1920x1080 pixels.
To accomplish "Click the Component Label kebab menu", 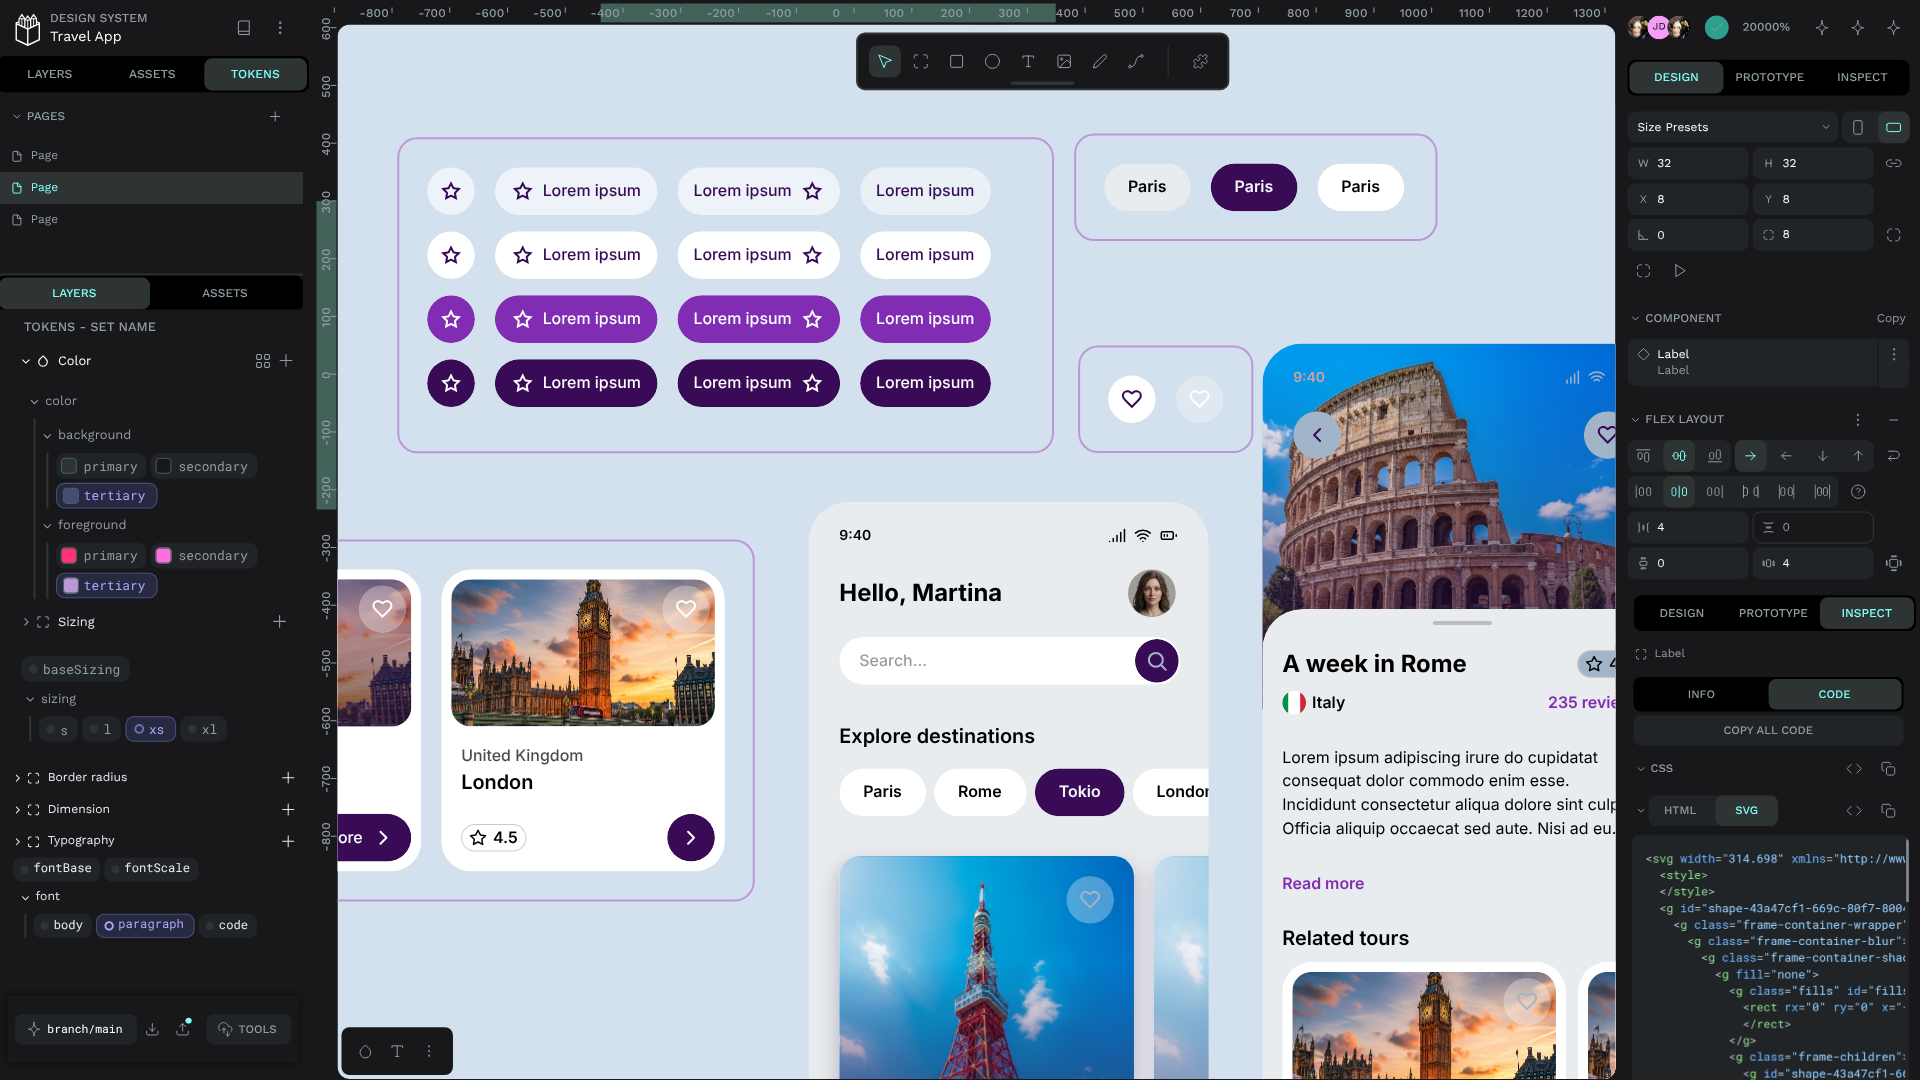I will [1893, 354].
